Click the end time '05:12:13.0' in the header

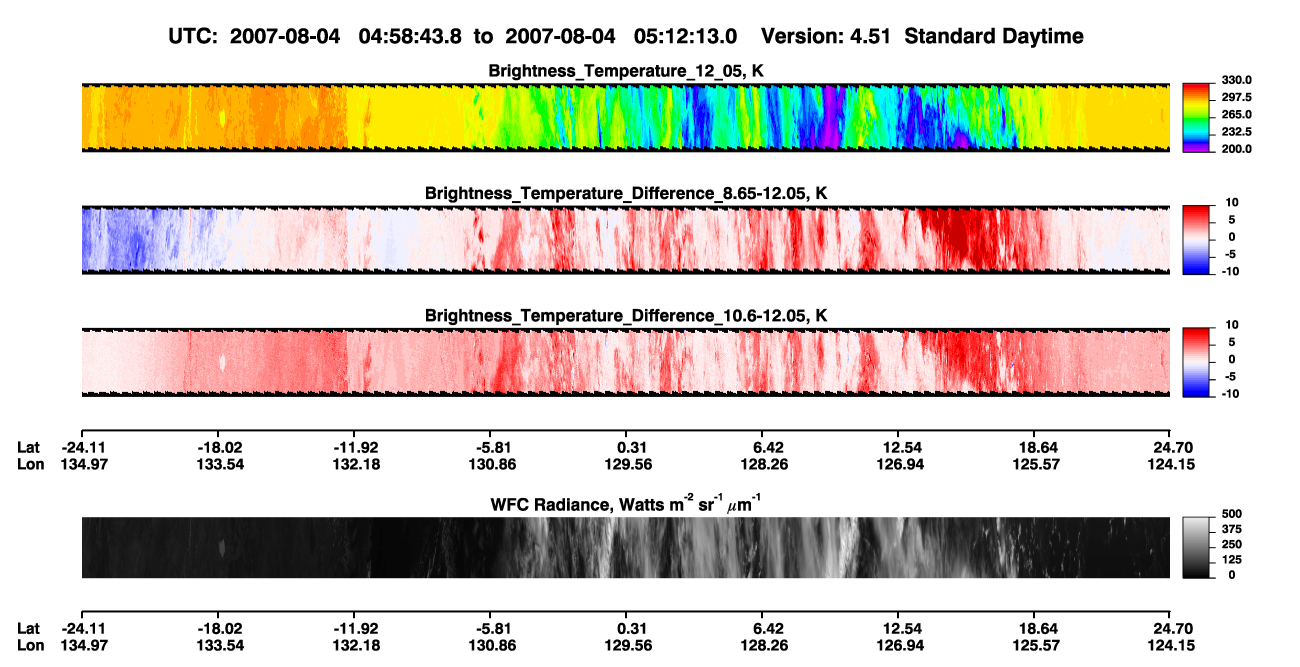pos(686,36)
